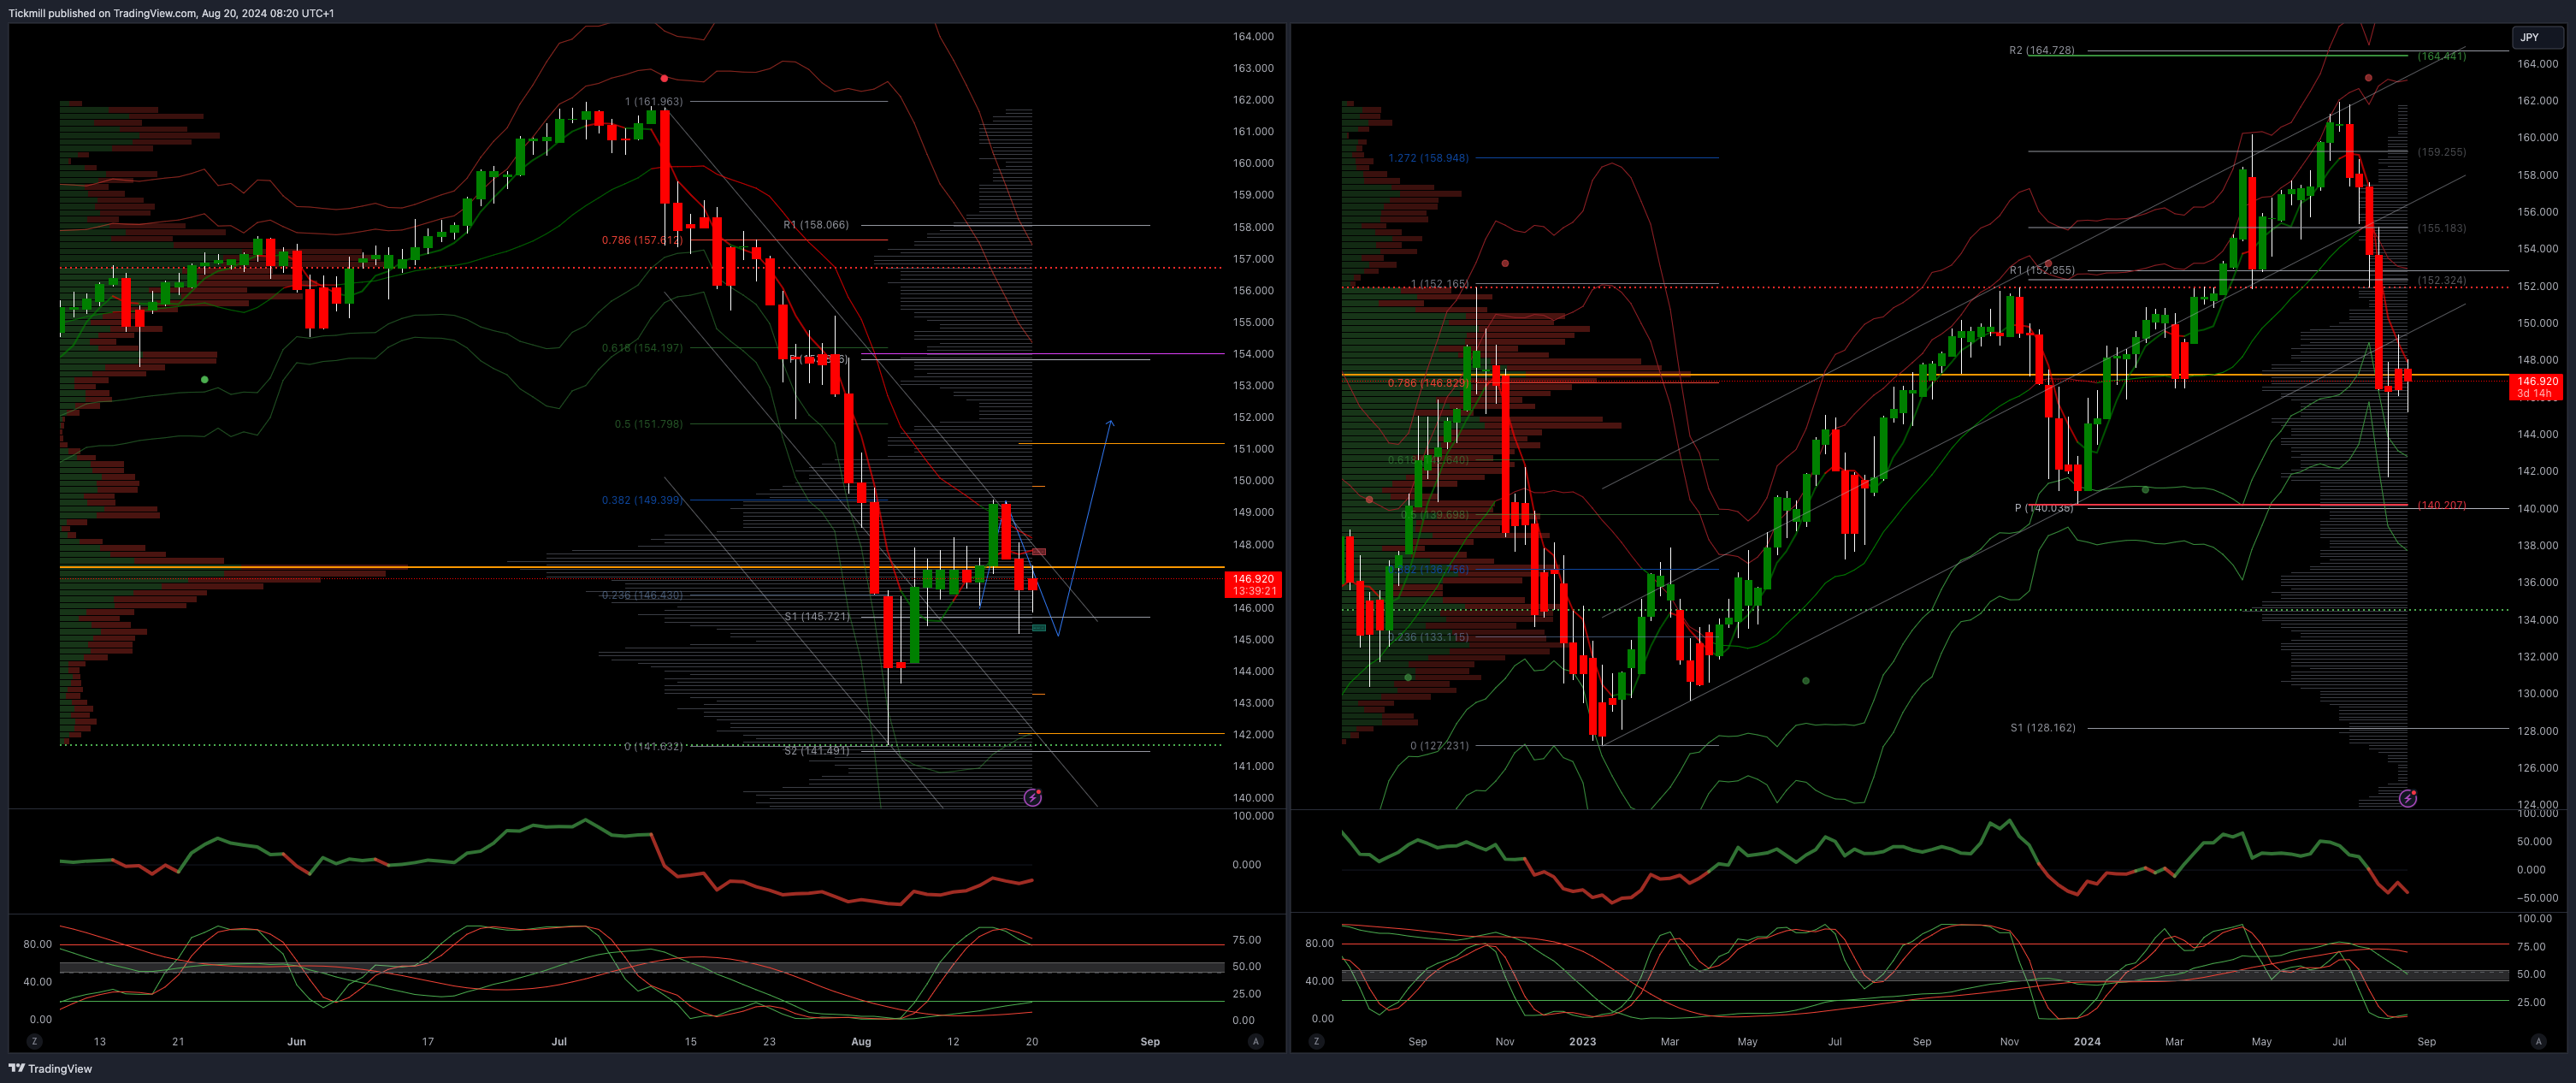This screenshot has width=2576, height=1083.
Task: Select the (152.324) level label
Action: (x=2442, y=280)
